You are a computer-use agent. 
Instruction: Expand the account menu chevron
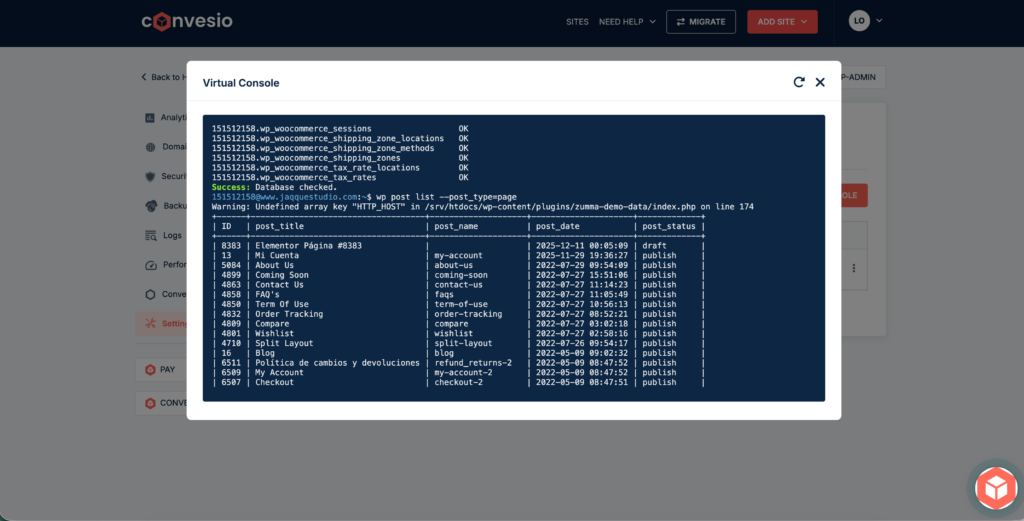(x=879, y=21)
